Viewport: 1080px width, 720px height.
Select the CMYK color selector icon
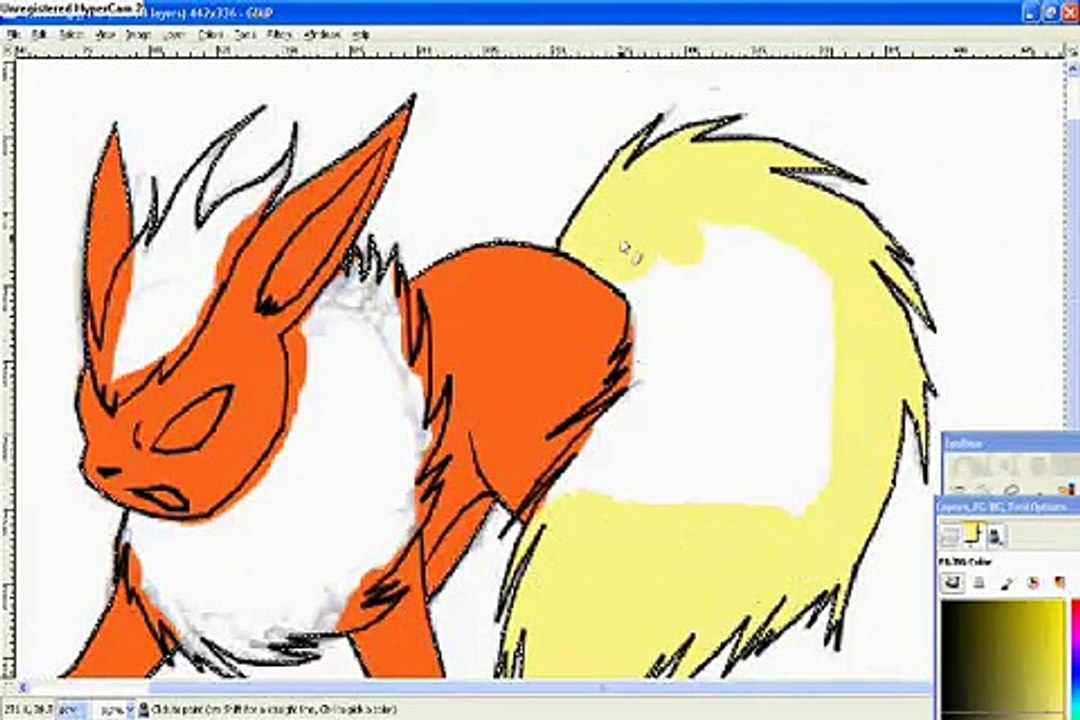pos(979,584)
